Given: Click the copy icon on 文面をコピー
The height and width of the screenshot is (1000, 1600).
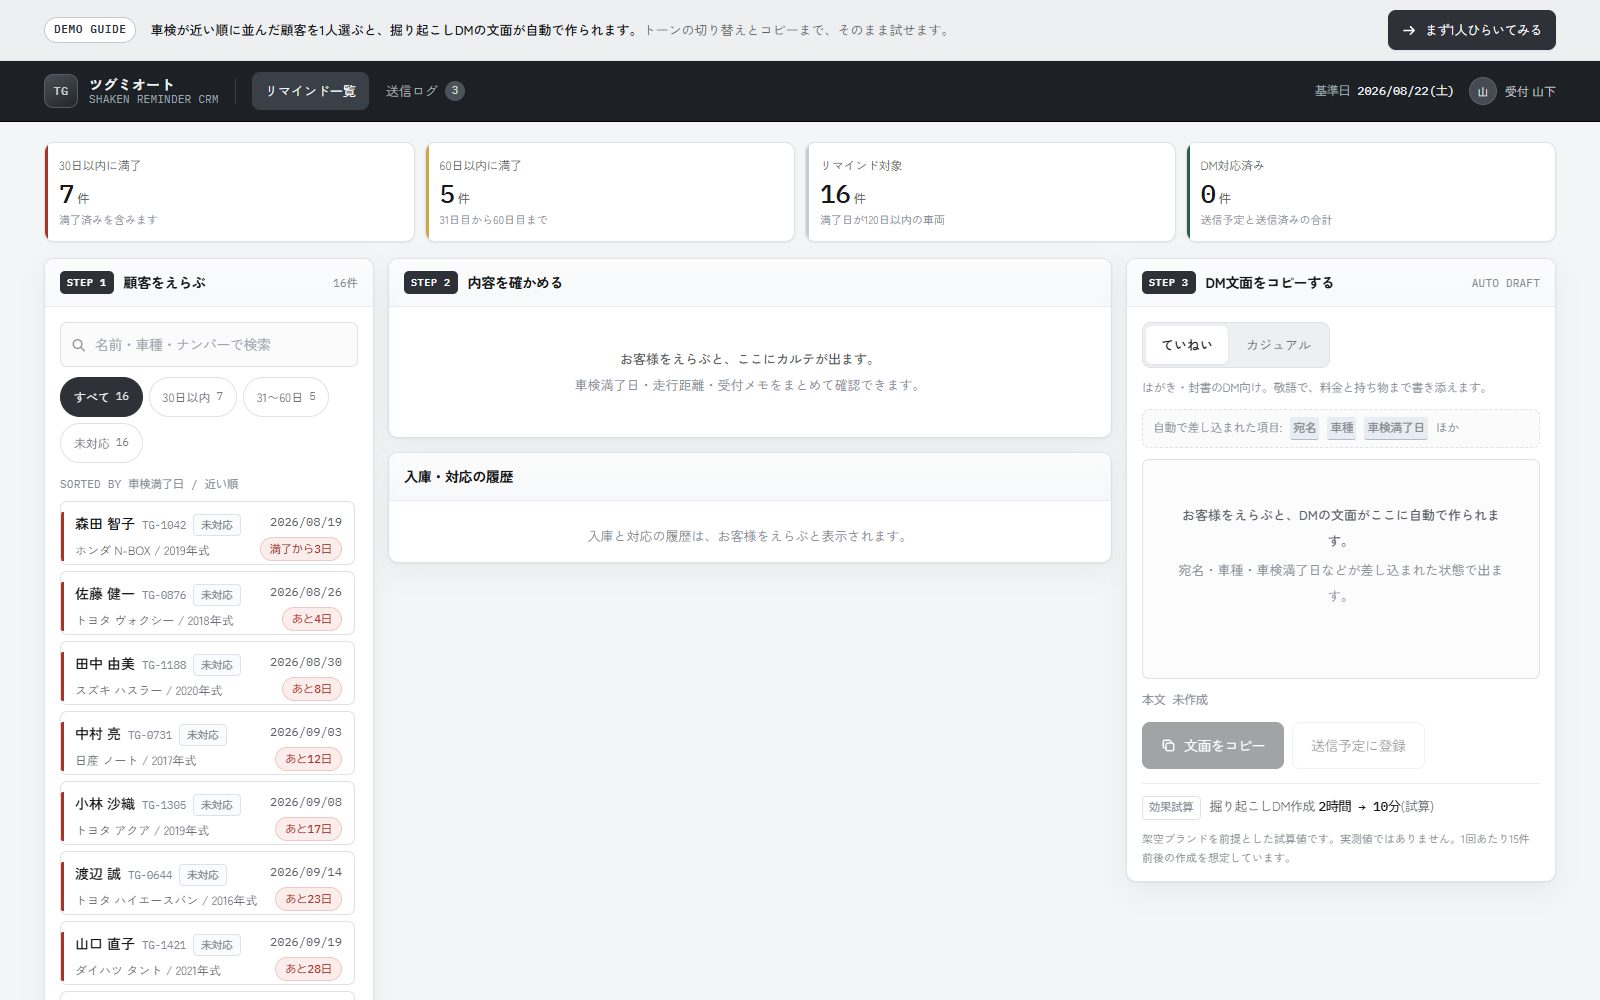Looking at the screenshot, I should tap(1168, 746).
